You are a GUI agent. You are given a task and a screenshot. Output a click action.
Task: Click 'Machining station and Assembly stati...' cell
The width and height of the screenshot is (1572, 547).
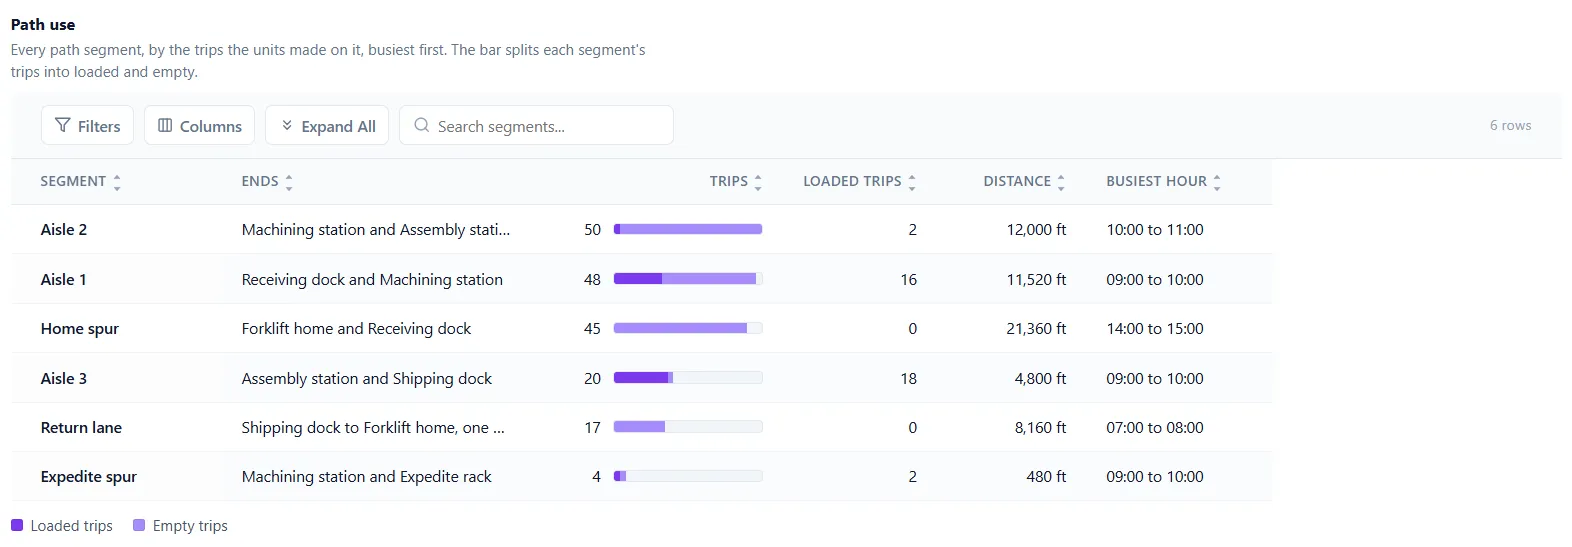[x=376, y=229]
